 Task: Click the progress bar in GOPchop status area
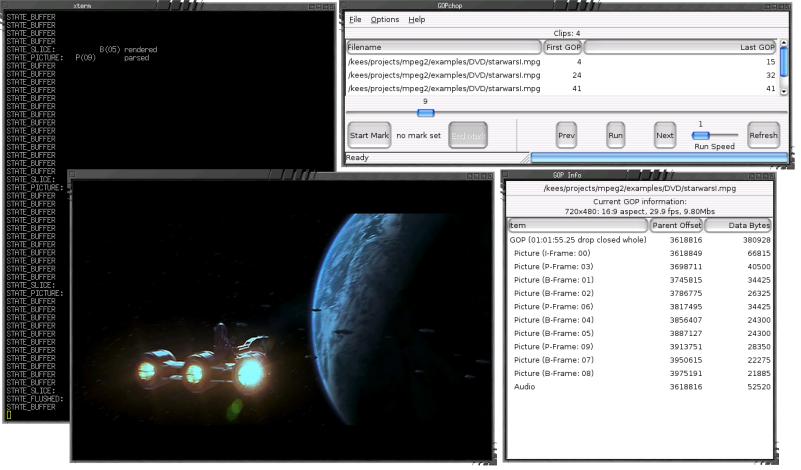(x=659, y=158)
